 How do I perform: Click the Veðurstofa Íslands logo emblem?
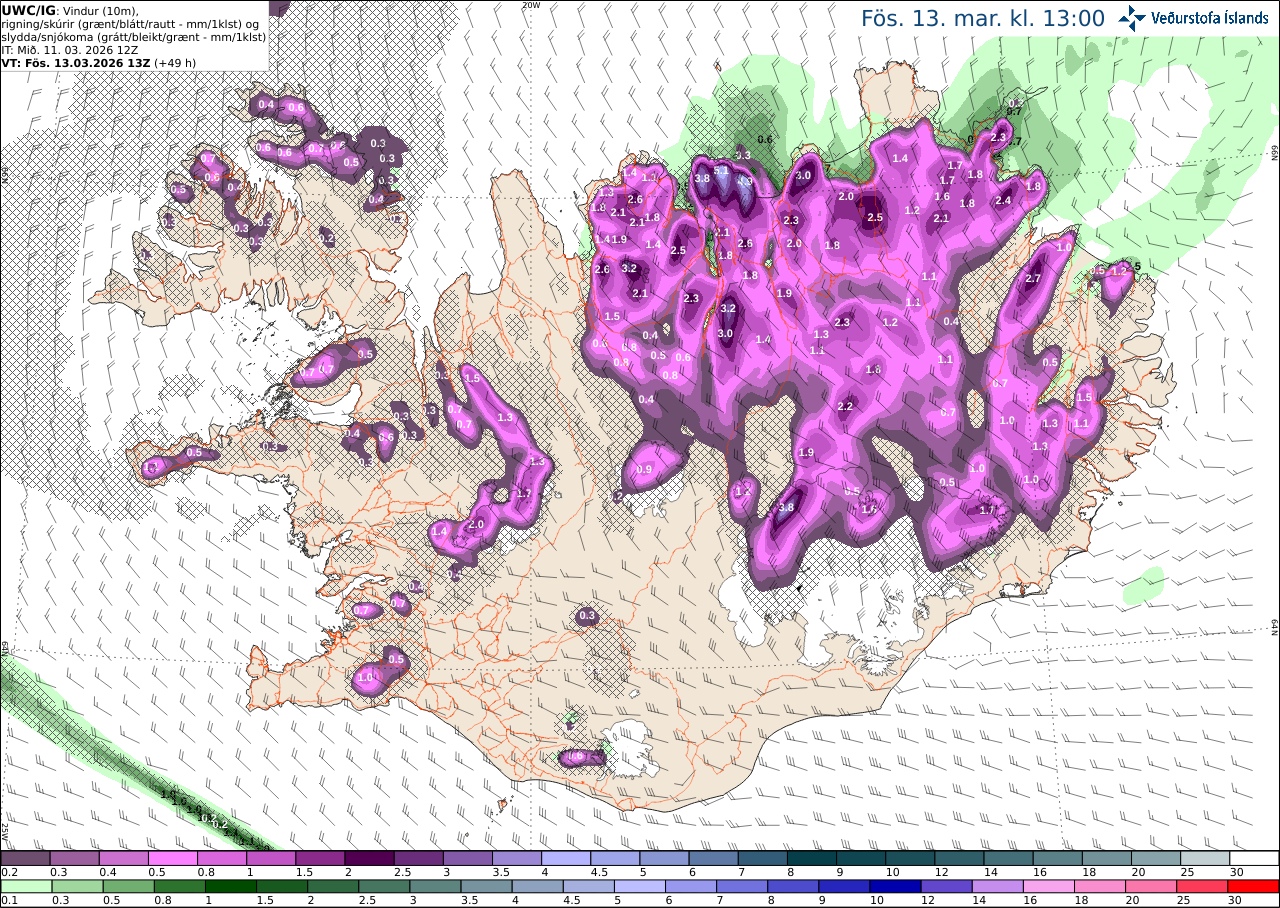coord(1133,17)
